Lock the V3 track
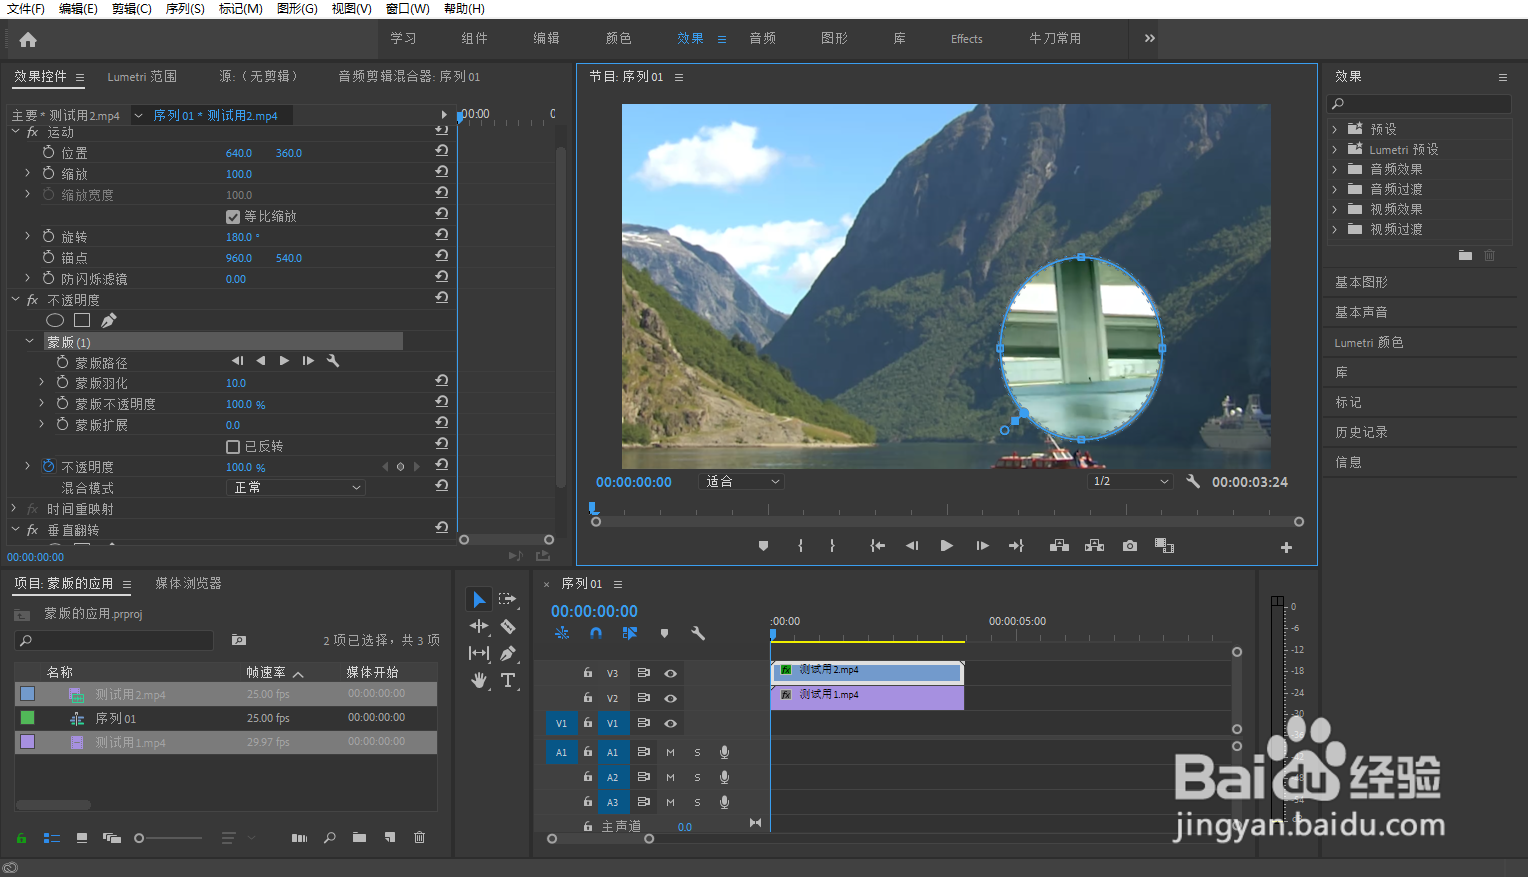This screenshot has width=1528, height=877. (x=588, y=673)
